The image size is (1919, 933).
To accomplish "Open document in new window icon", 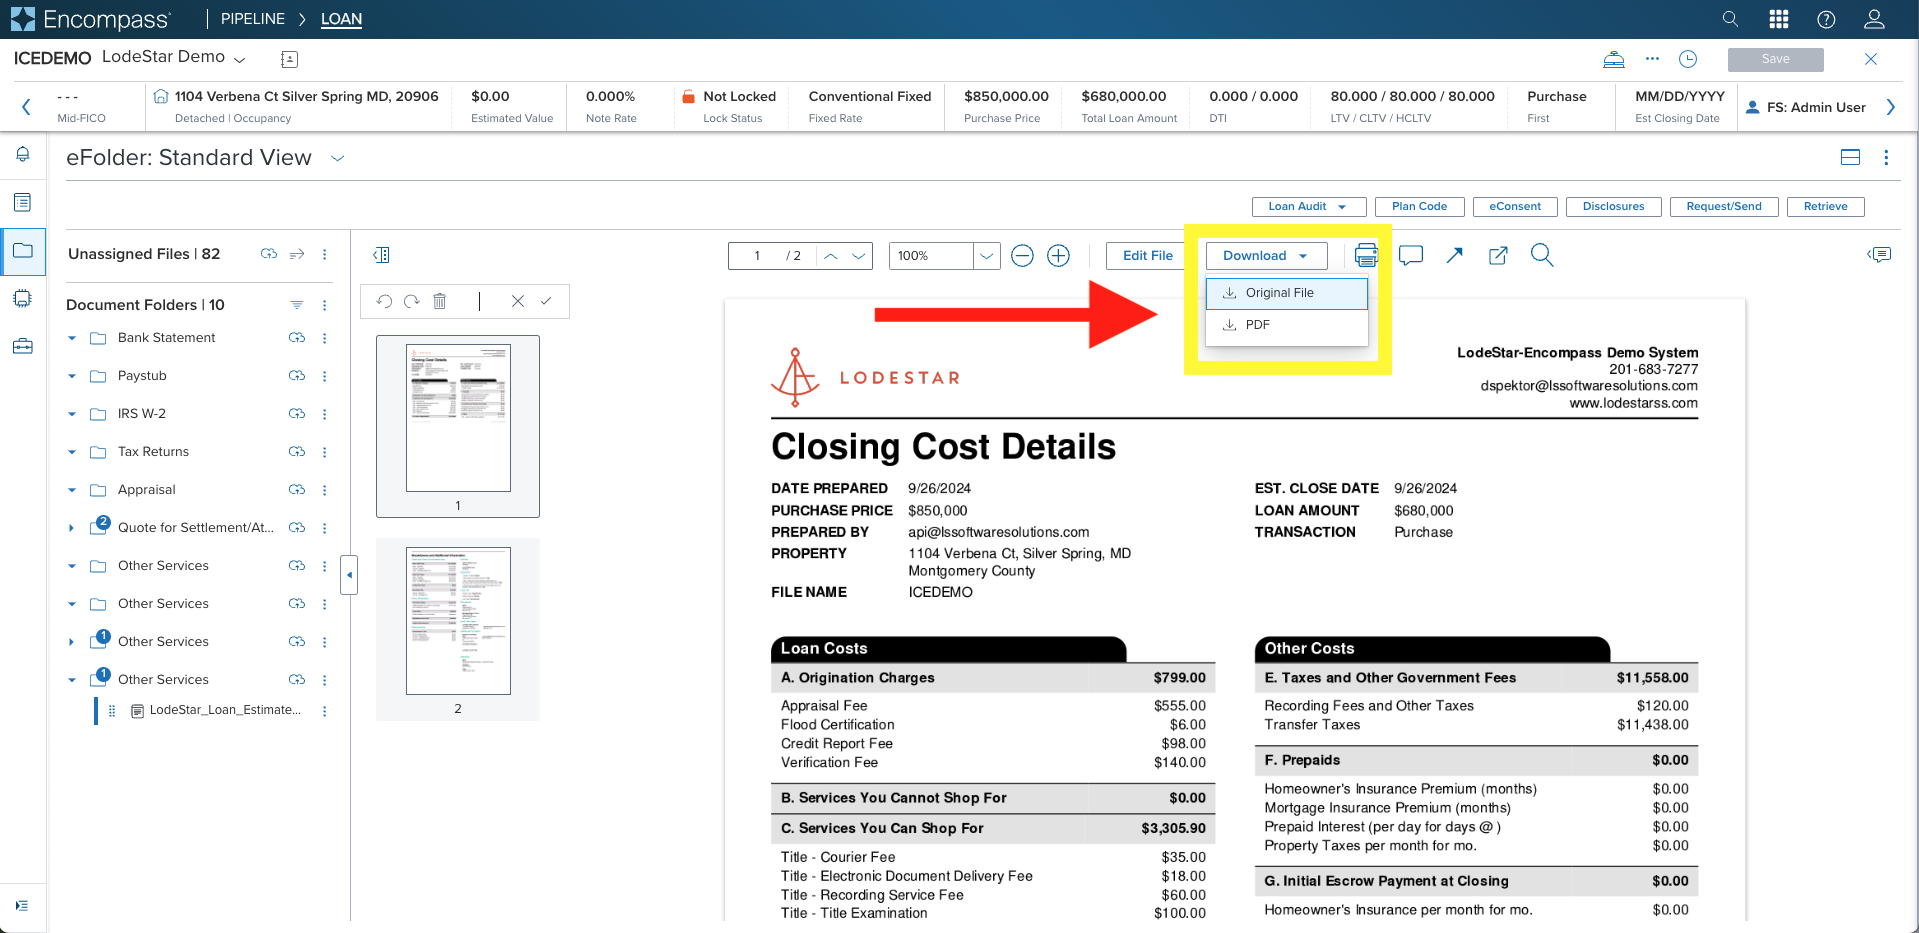I will [x=1498, y=256].
